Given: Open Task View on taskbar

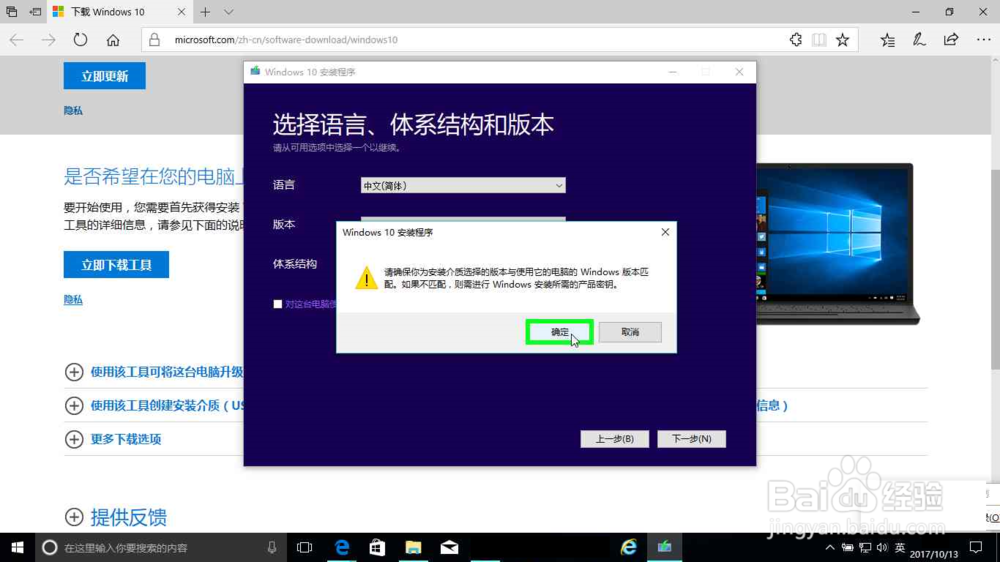Looking at the screenshot, I should coord(304,547).
